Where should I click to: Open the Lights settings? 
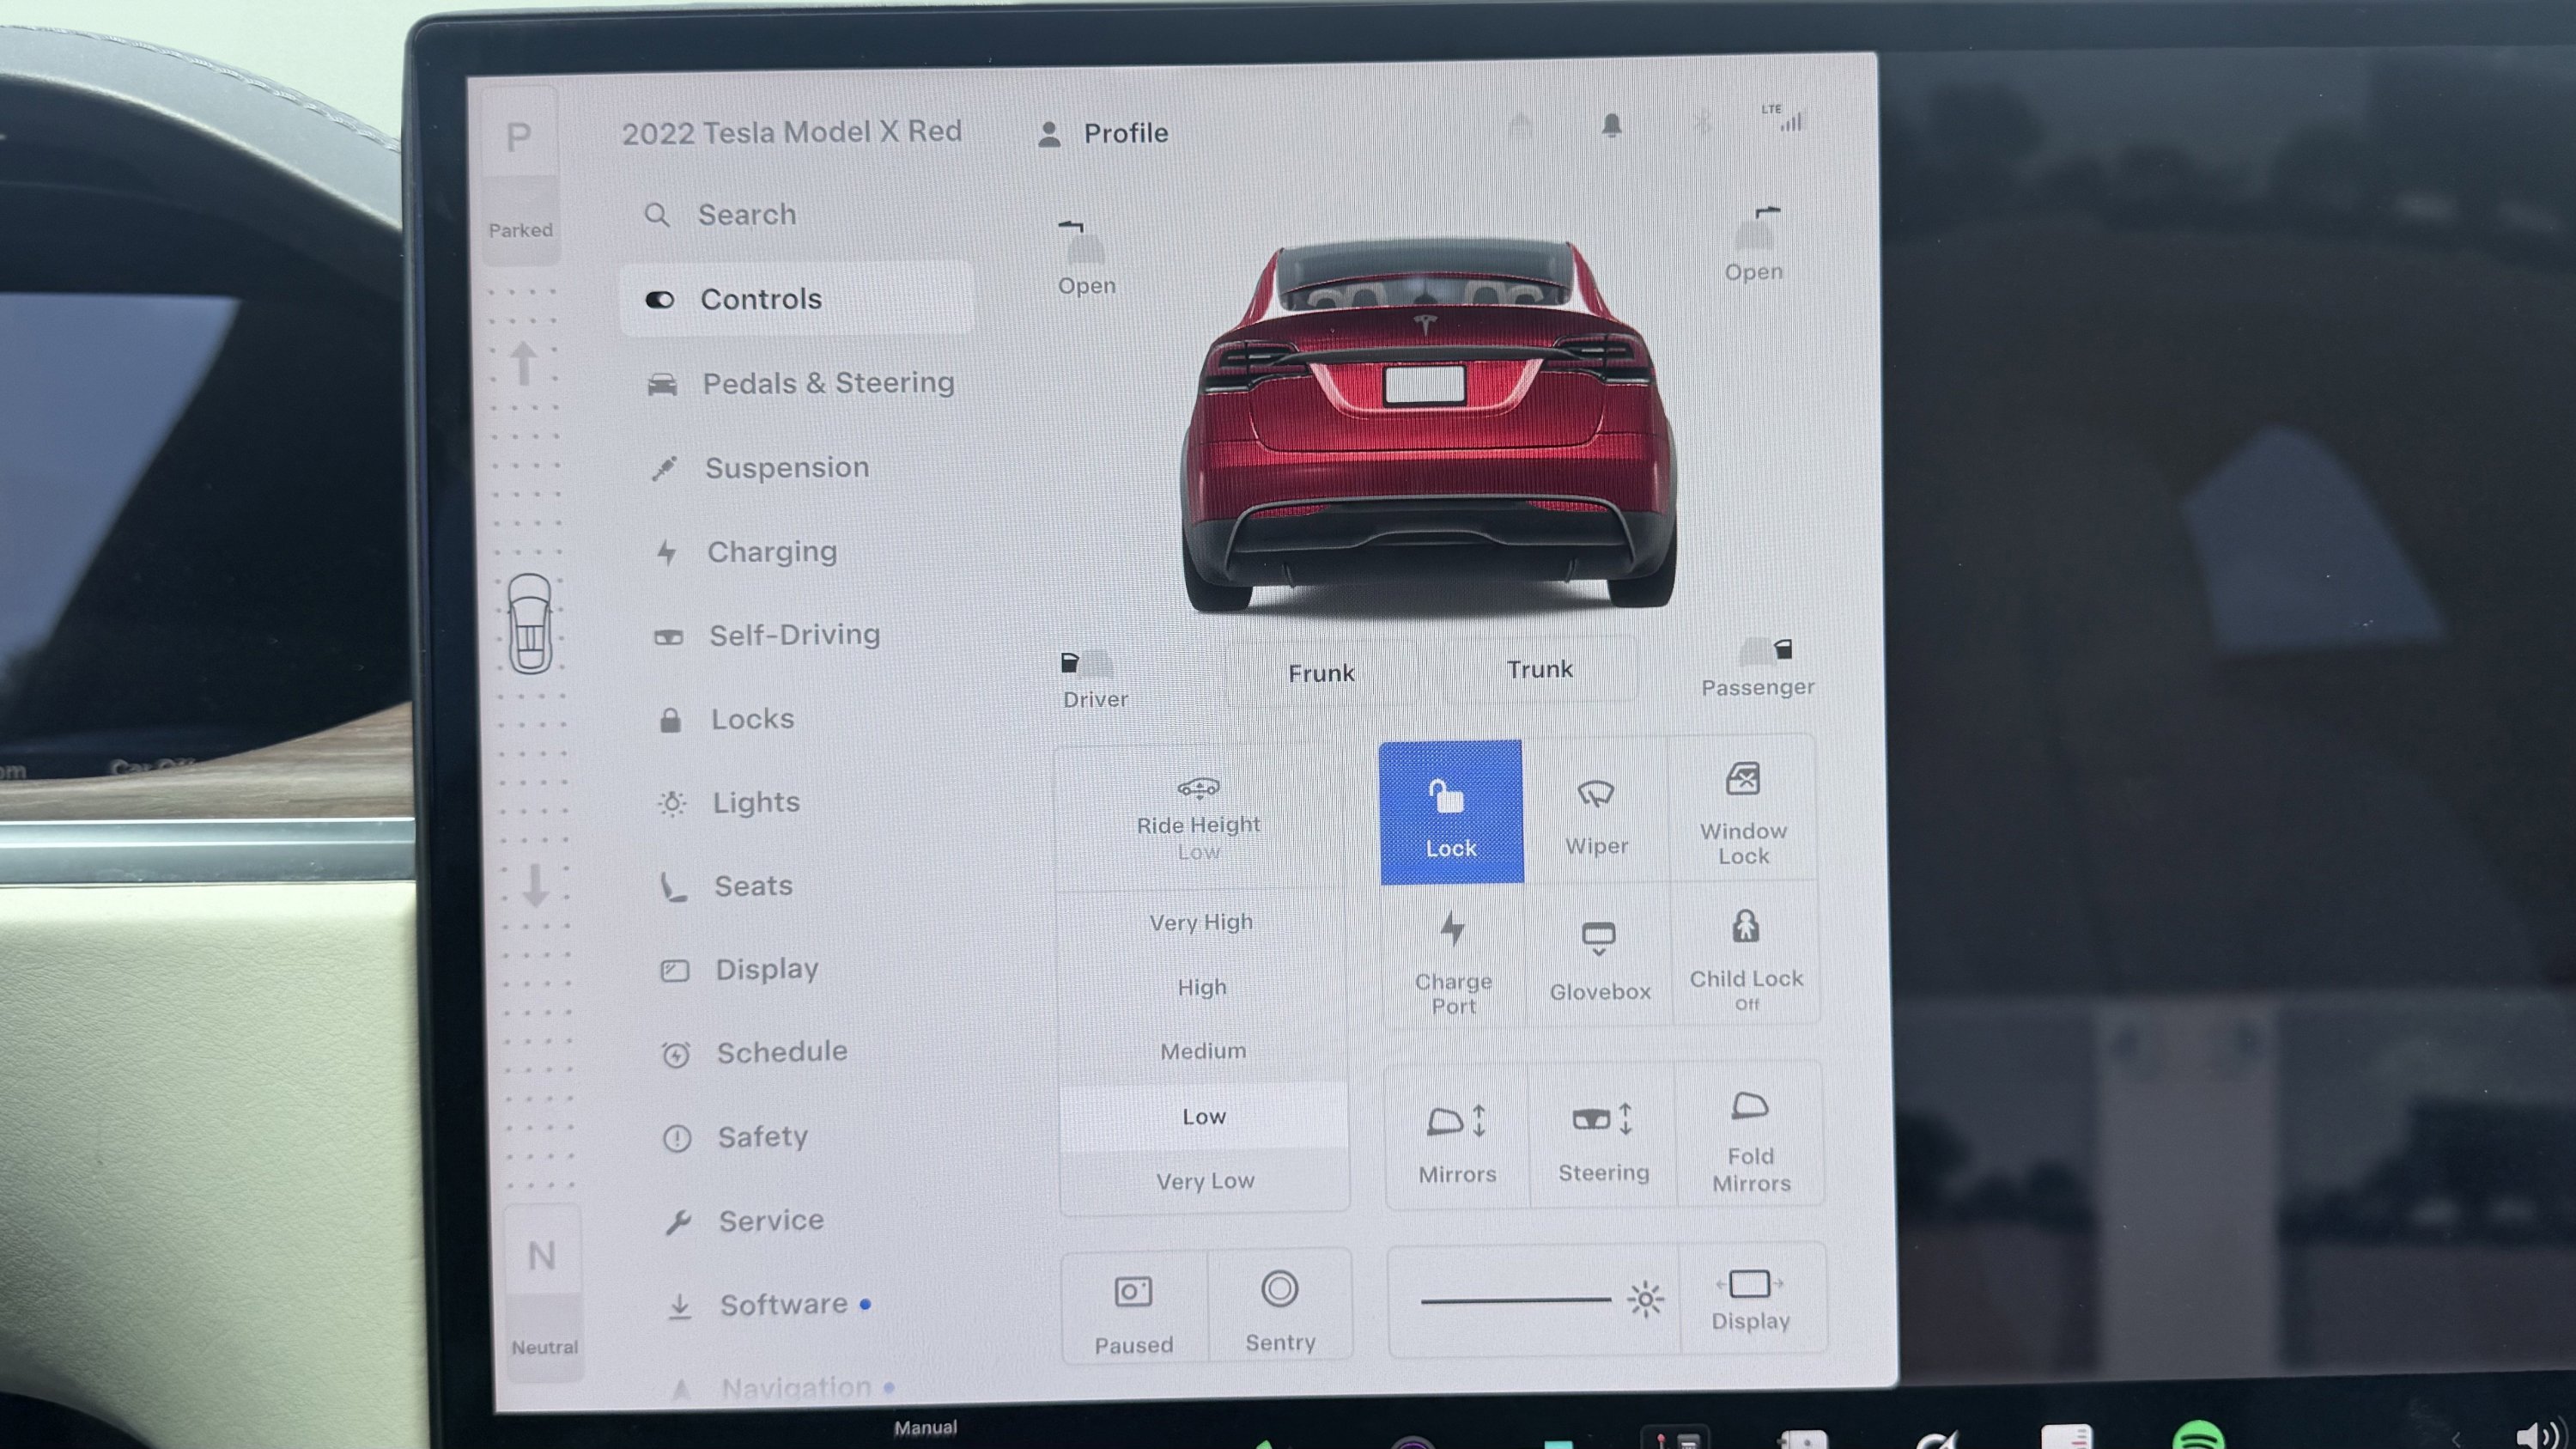(730, 803)
